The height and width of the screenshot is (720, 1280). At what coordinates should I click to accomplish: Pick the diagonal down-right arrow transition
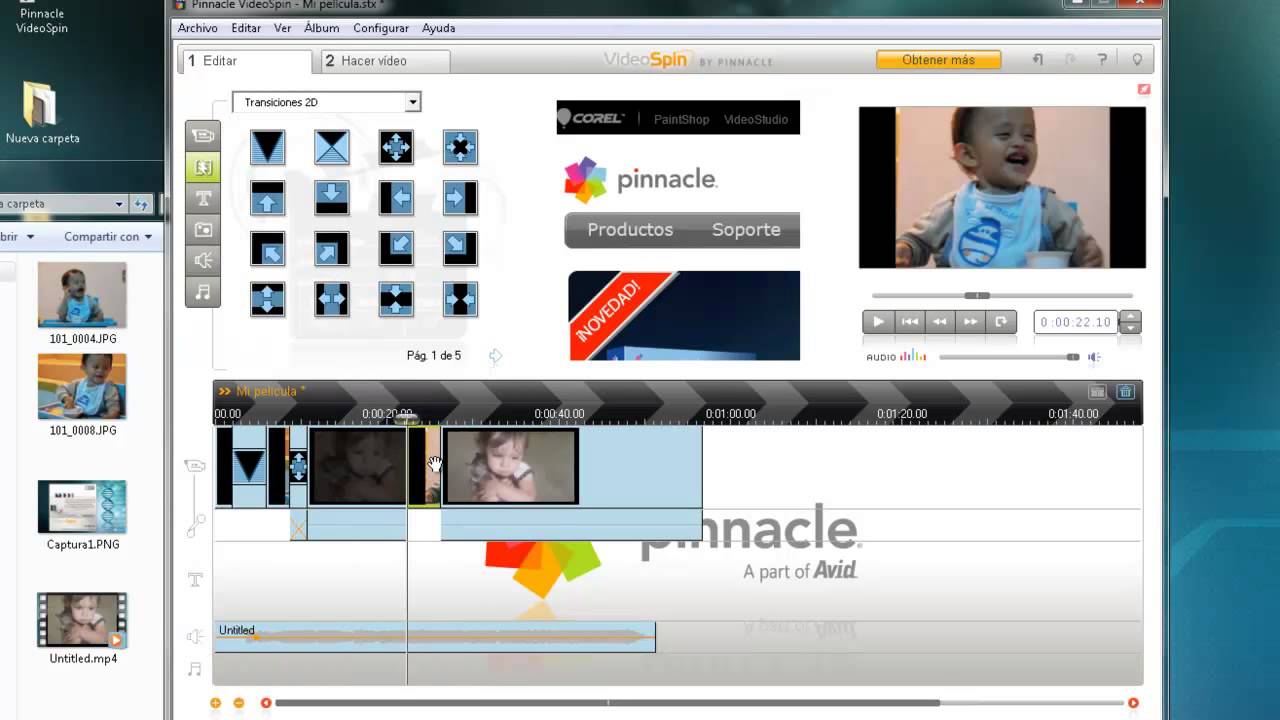point(460,248)
